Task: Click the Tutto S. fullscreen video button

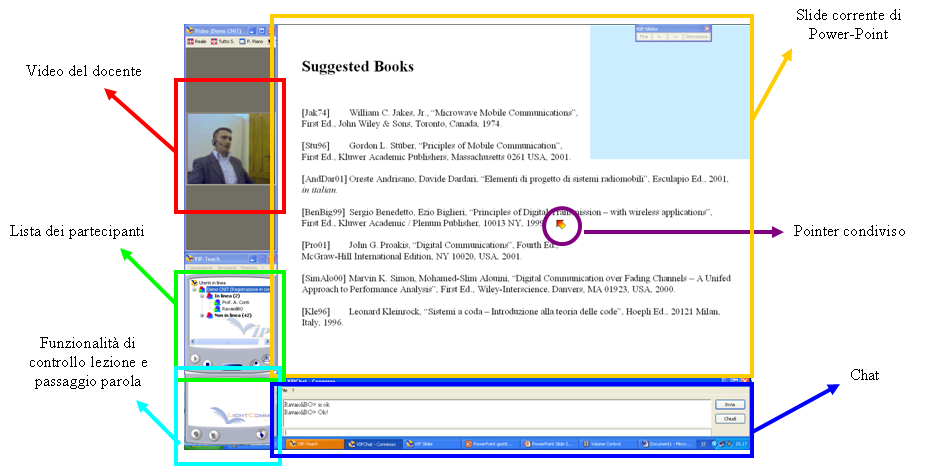Action: tap(221, 42)
